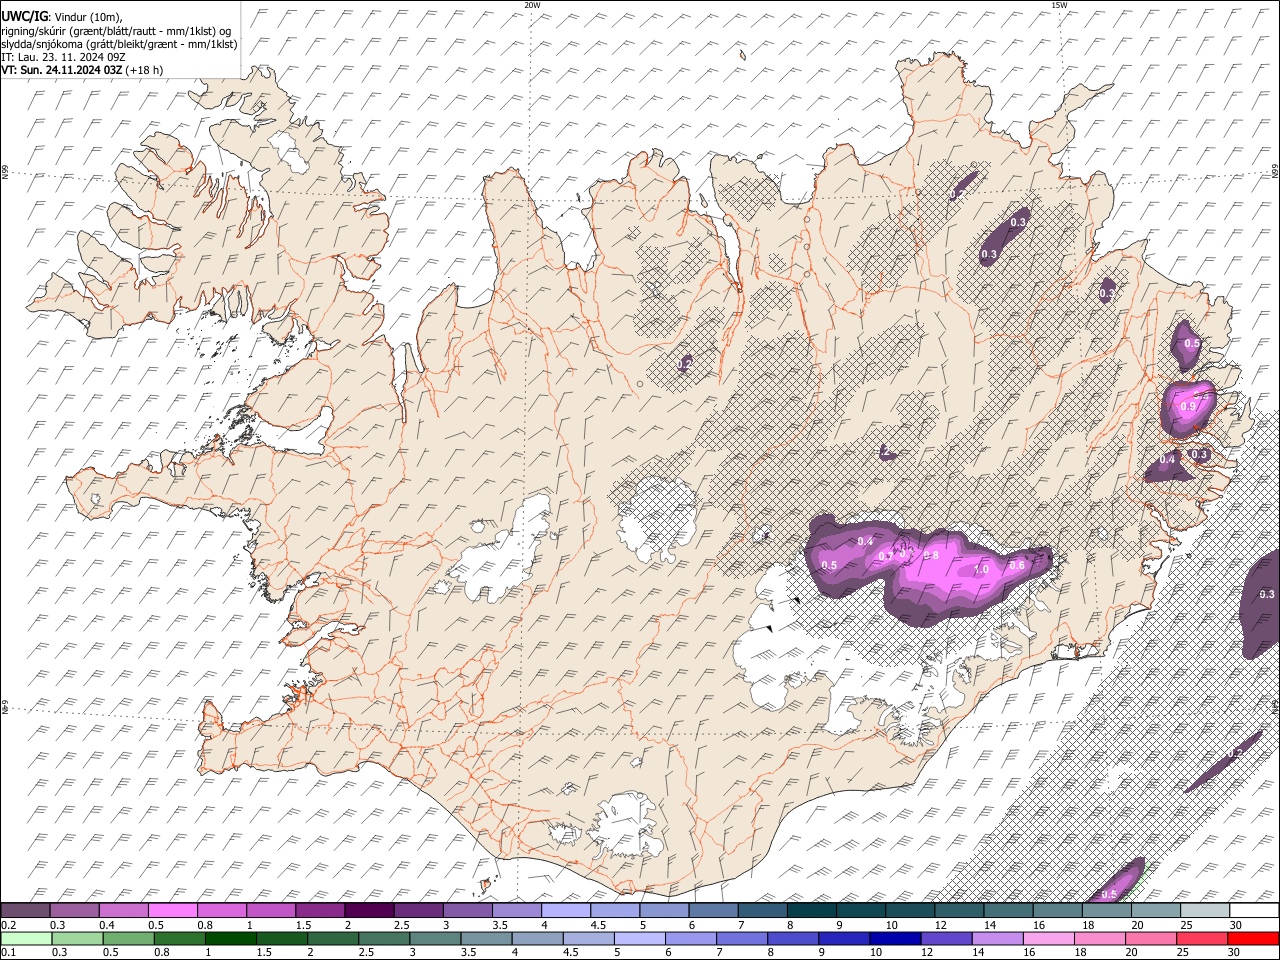The height and width of the screenshot is (960, 1280).
Task: Select the medium green 0.5 rain legend swatch
Action: click(128, 938)
